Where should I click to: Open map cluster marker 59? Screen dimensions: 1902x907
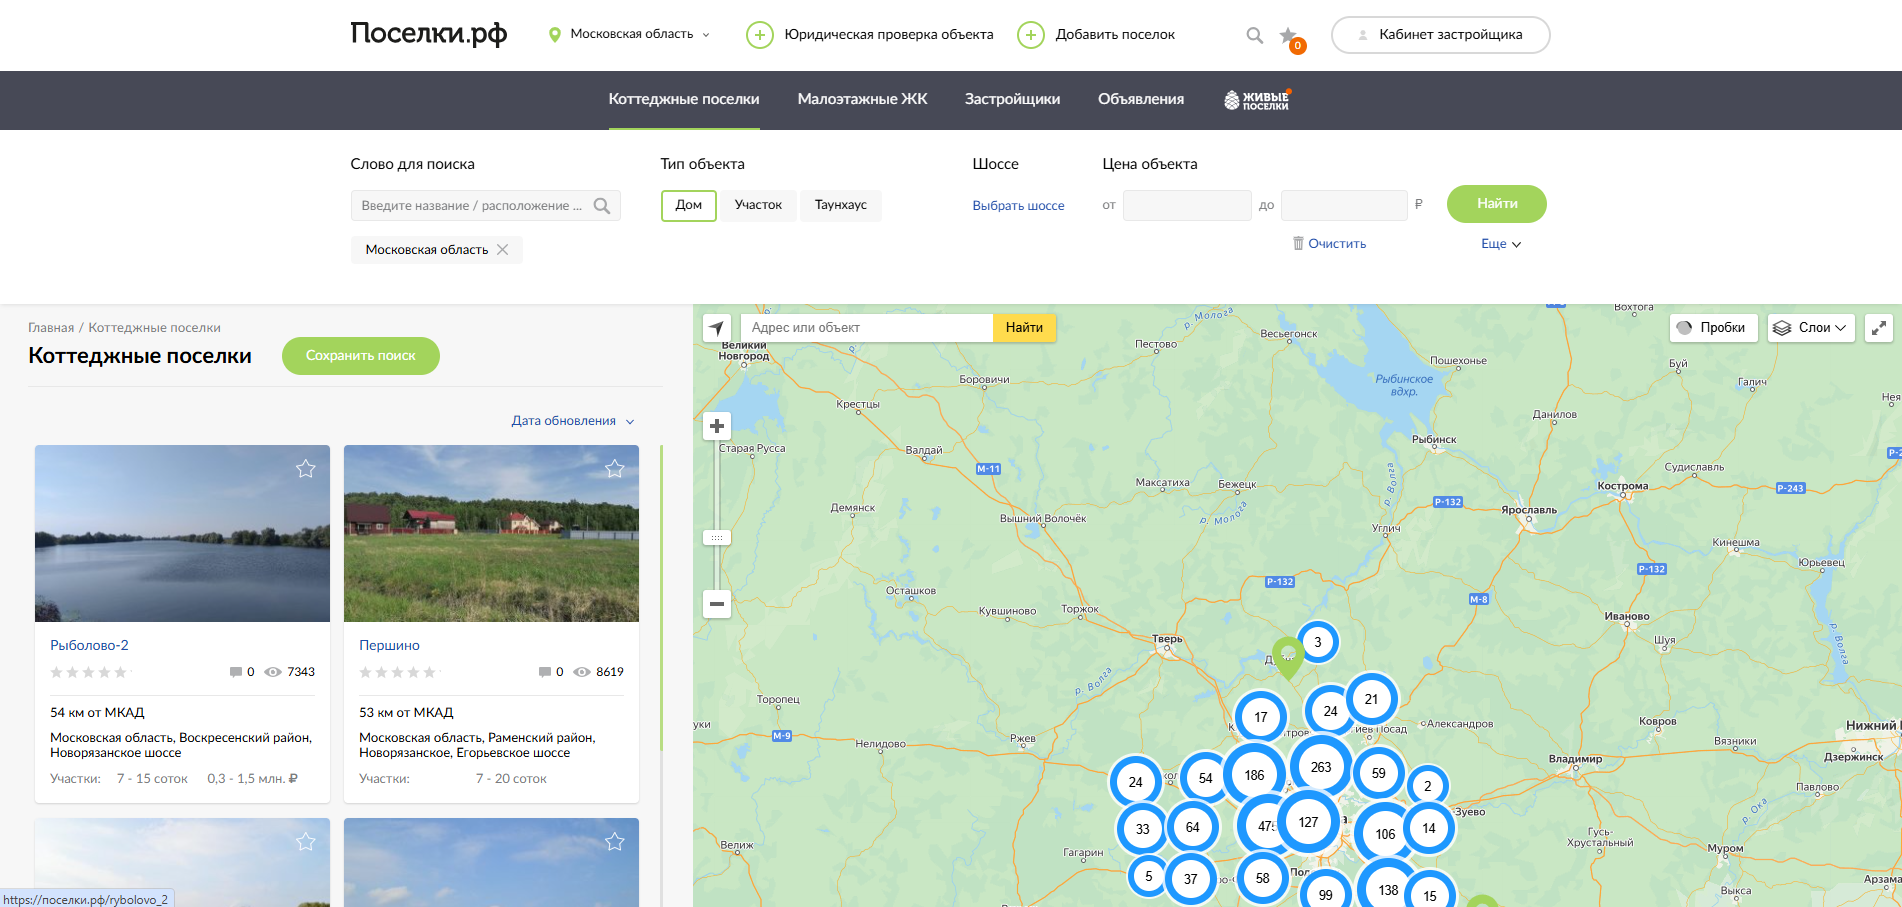(x=1379, y=773)
